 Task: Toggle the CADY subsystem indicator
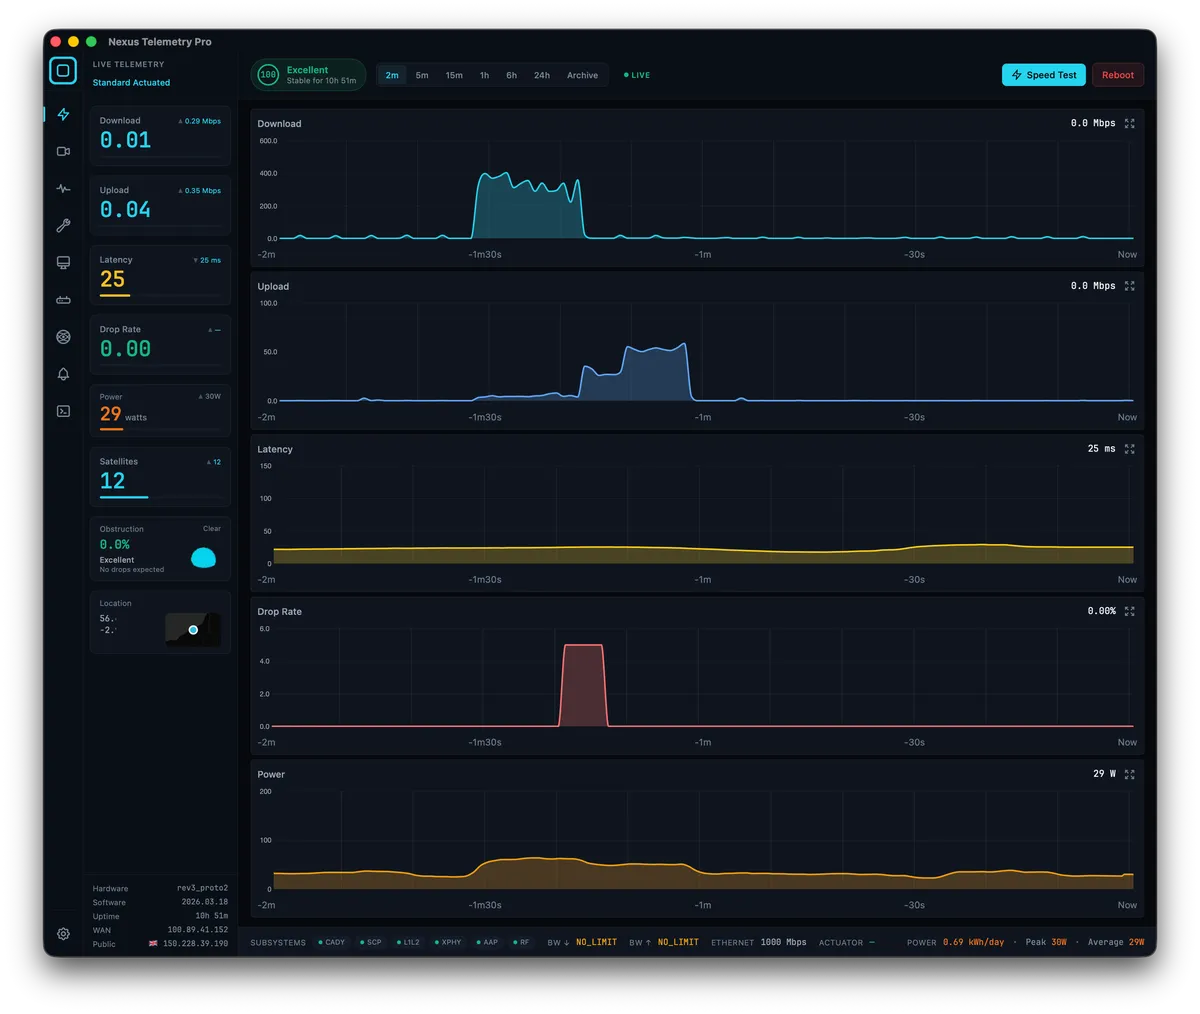tap(331, 942)
